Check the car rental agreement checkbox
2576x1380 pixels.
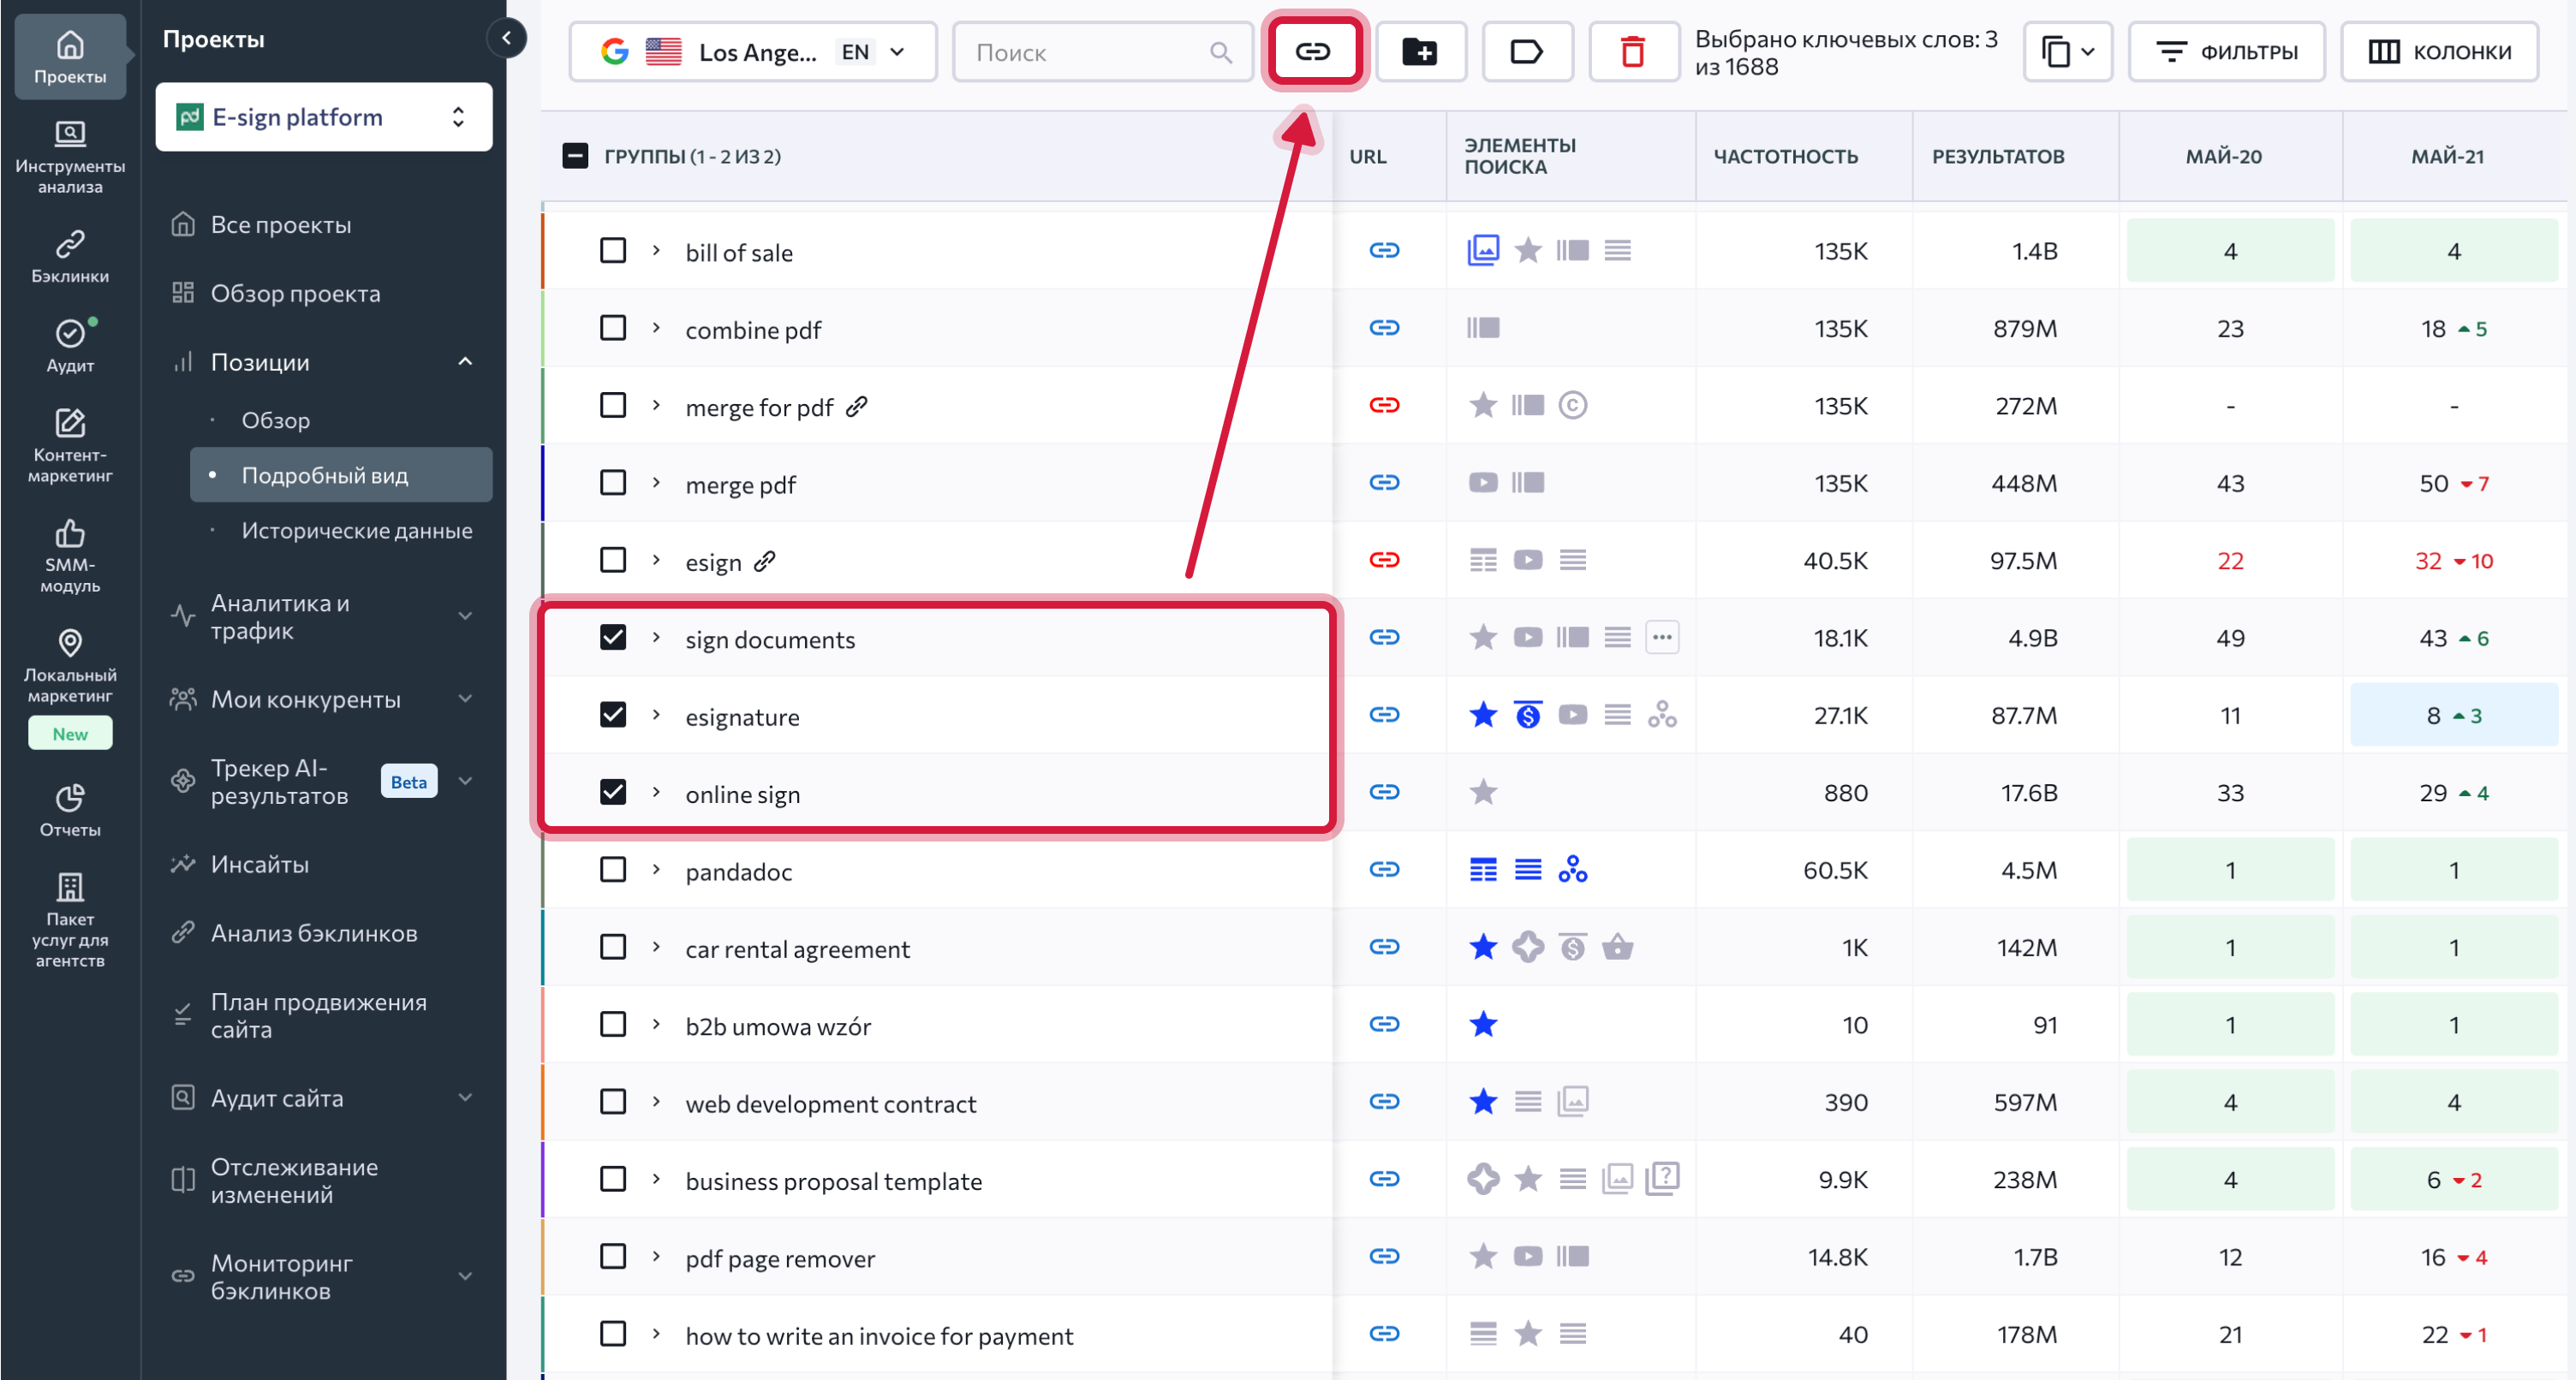pyautogui.click(x=613, y=947)
